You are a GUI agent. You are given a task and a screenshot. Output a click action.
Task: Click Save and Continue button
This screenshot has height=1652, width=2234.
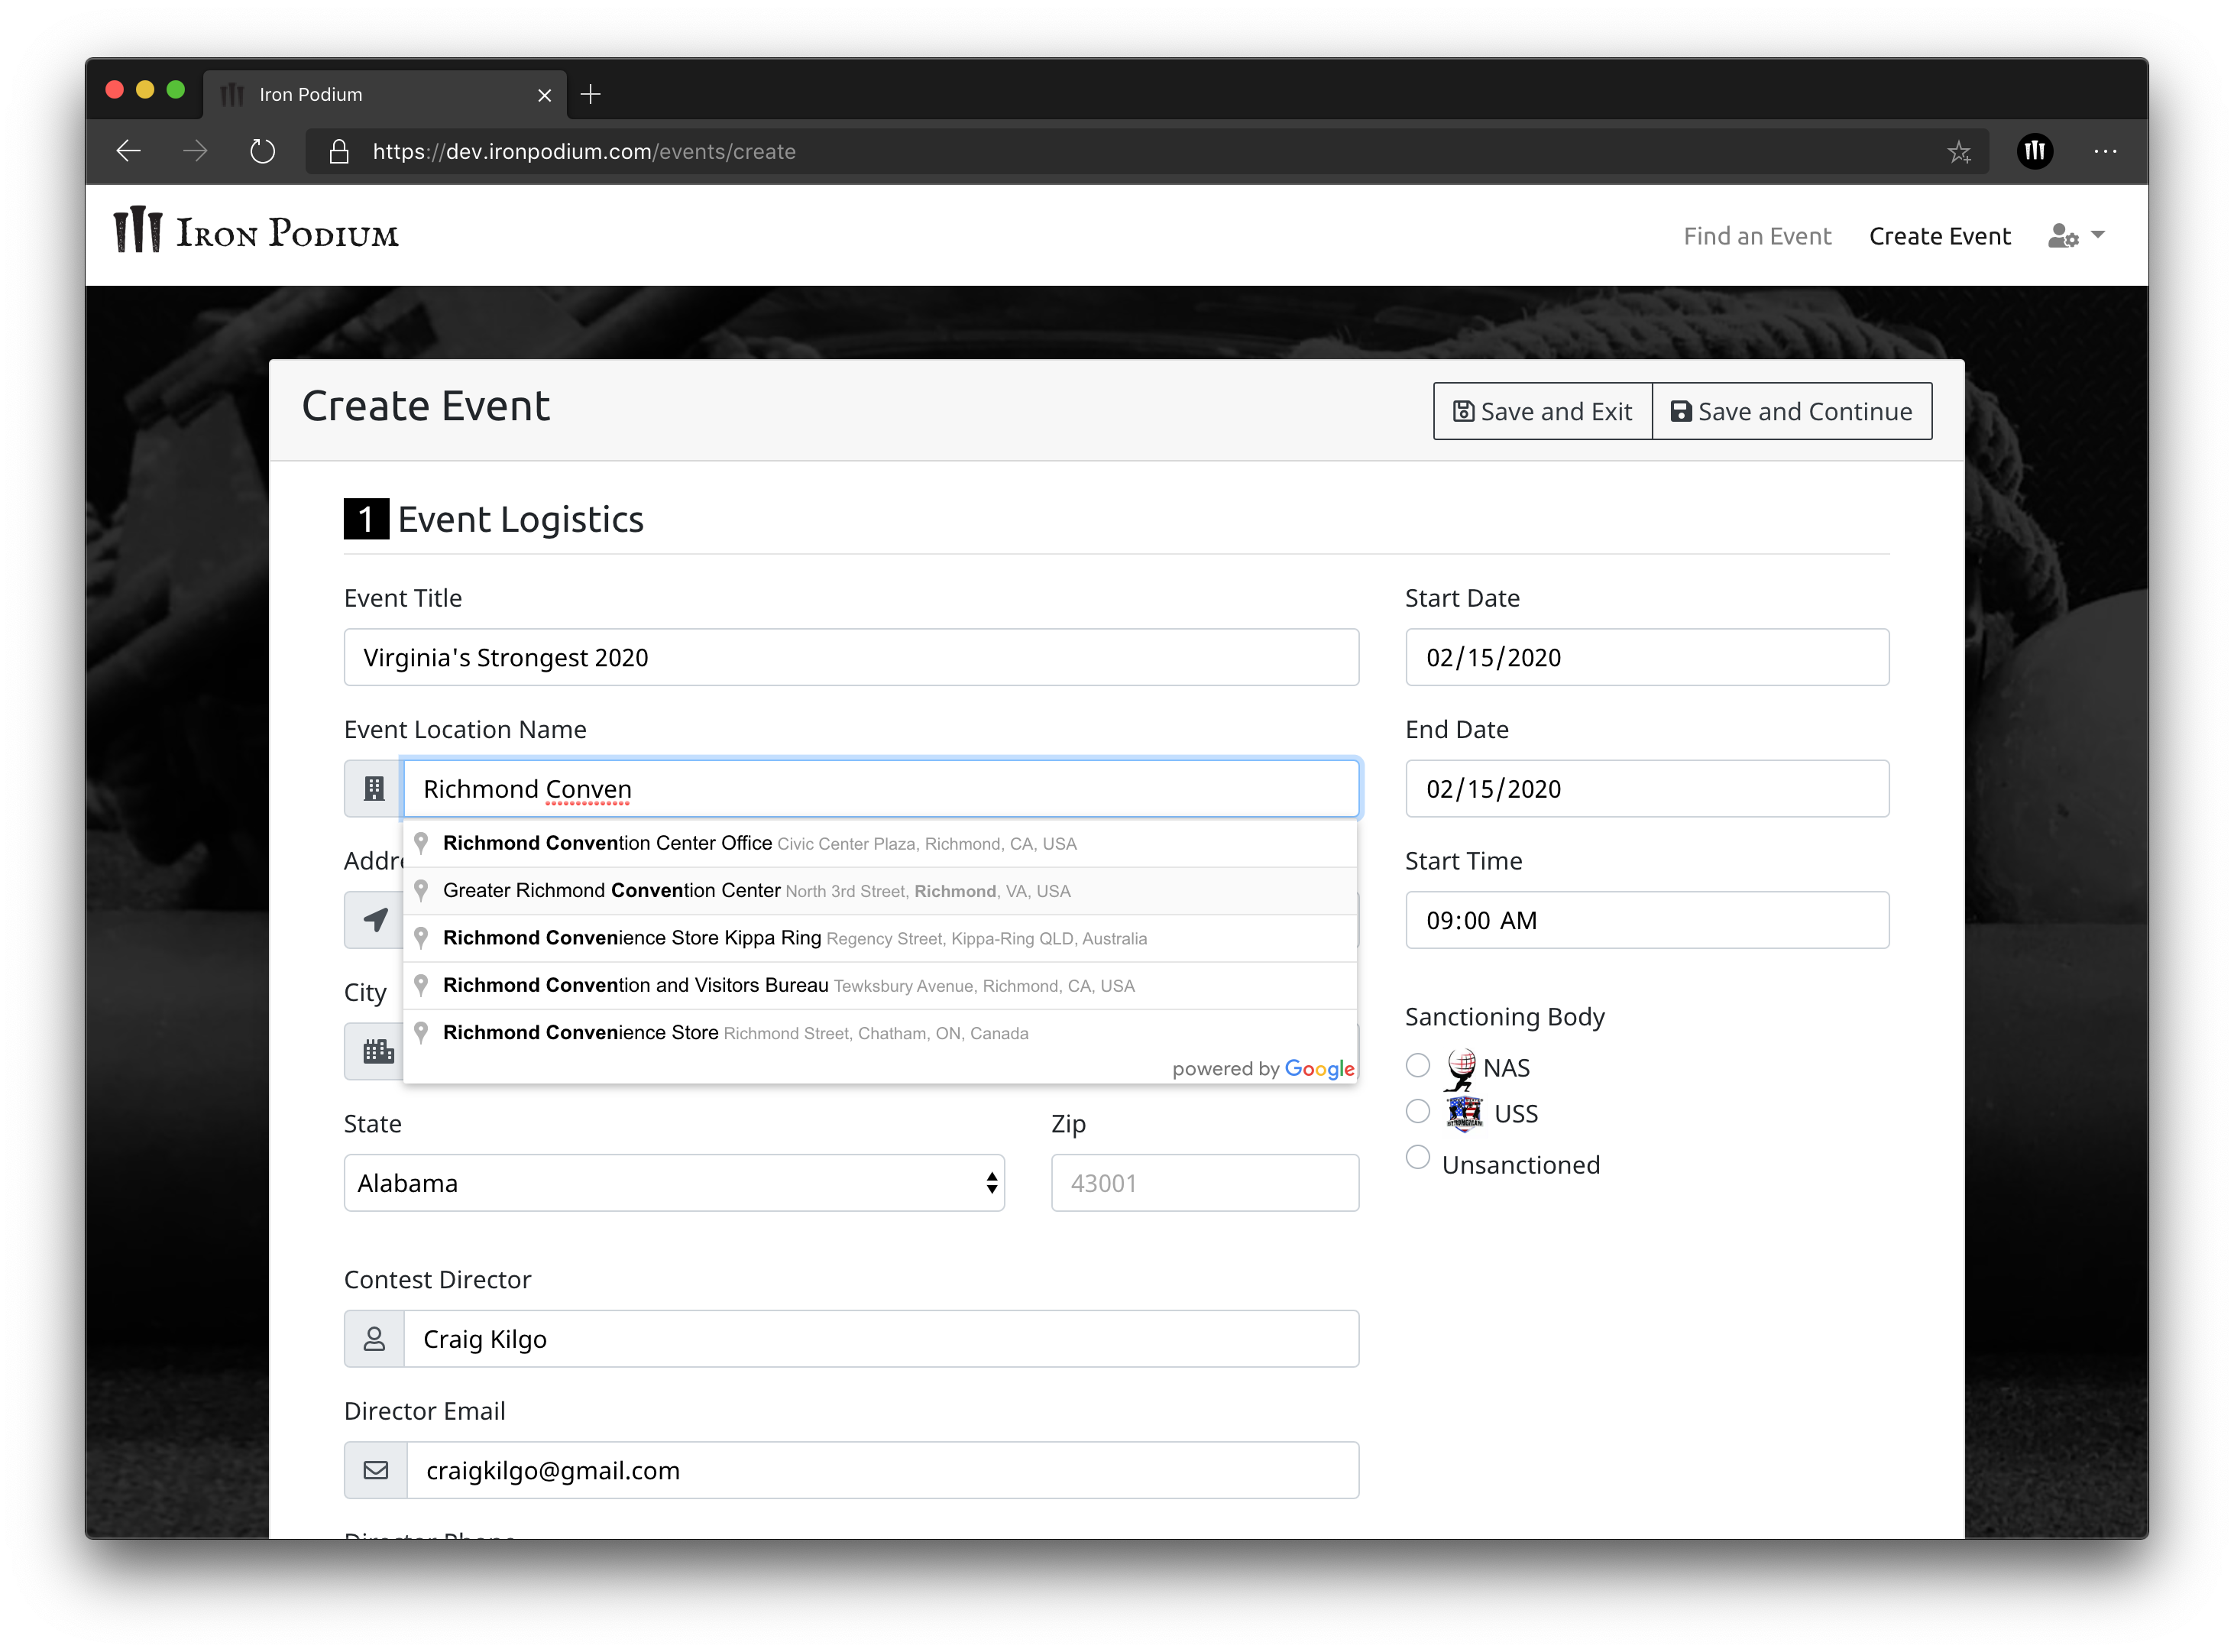click(1791, 411)
